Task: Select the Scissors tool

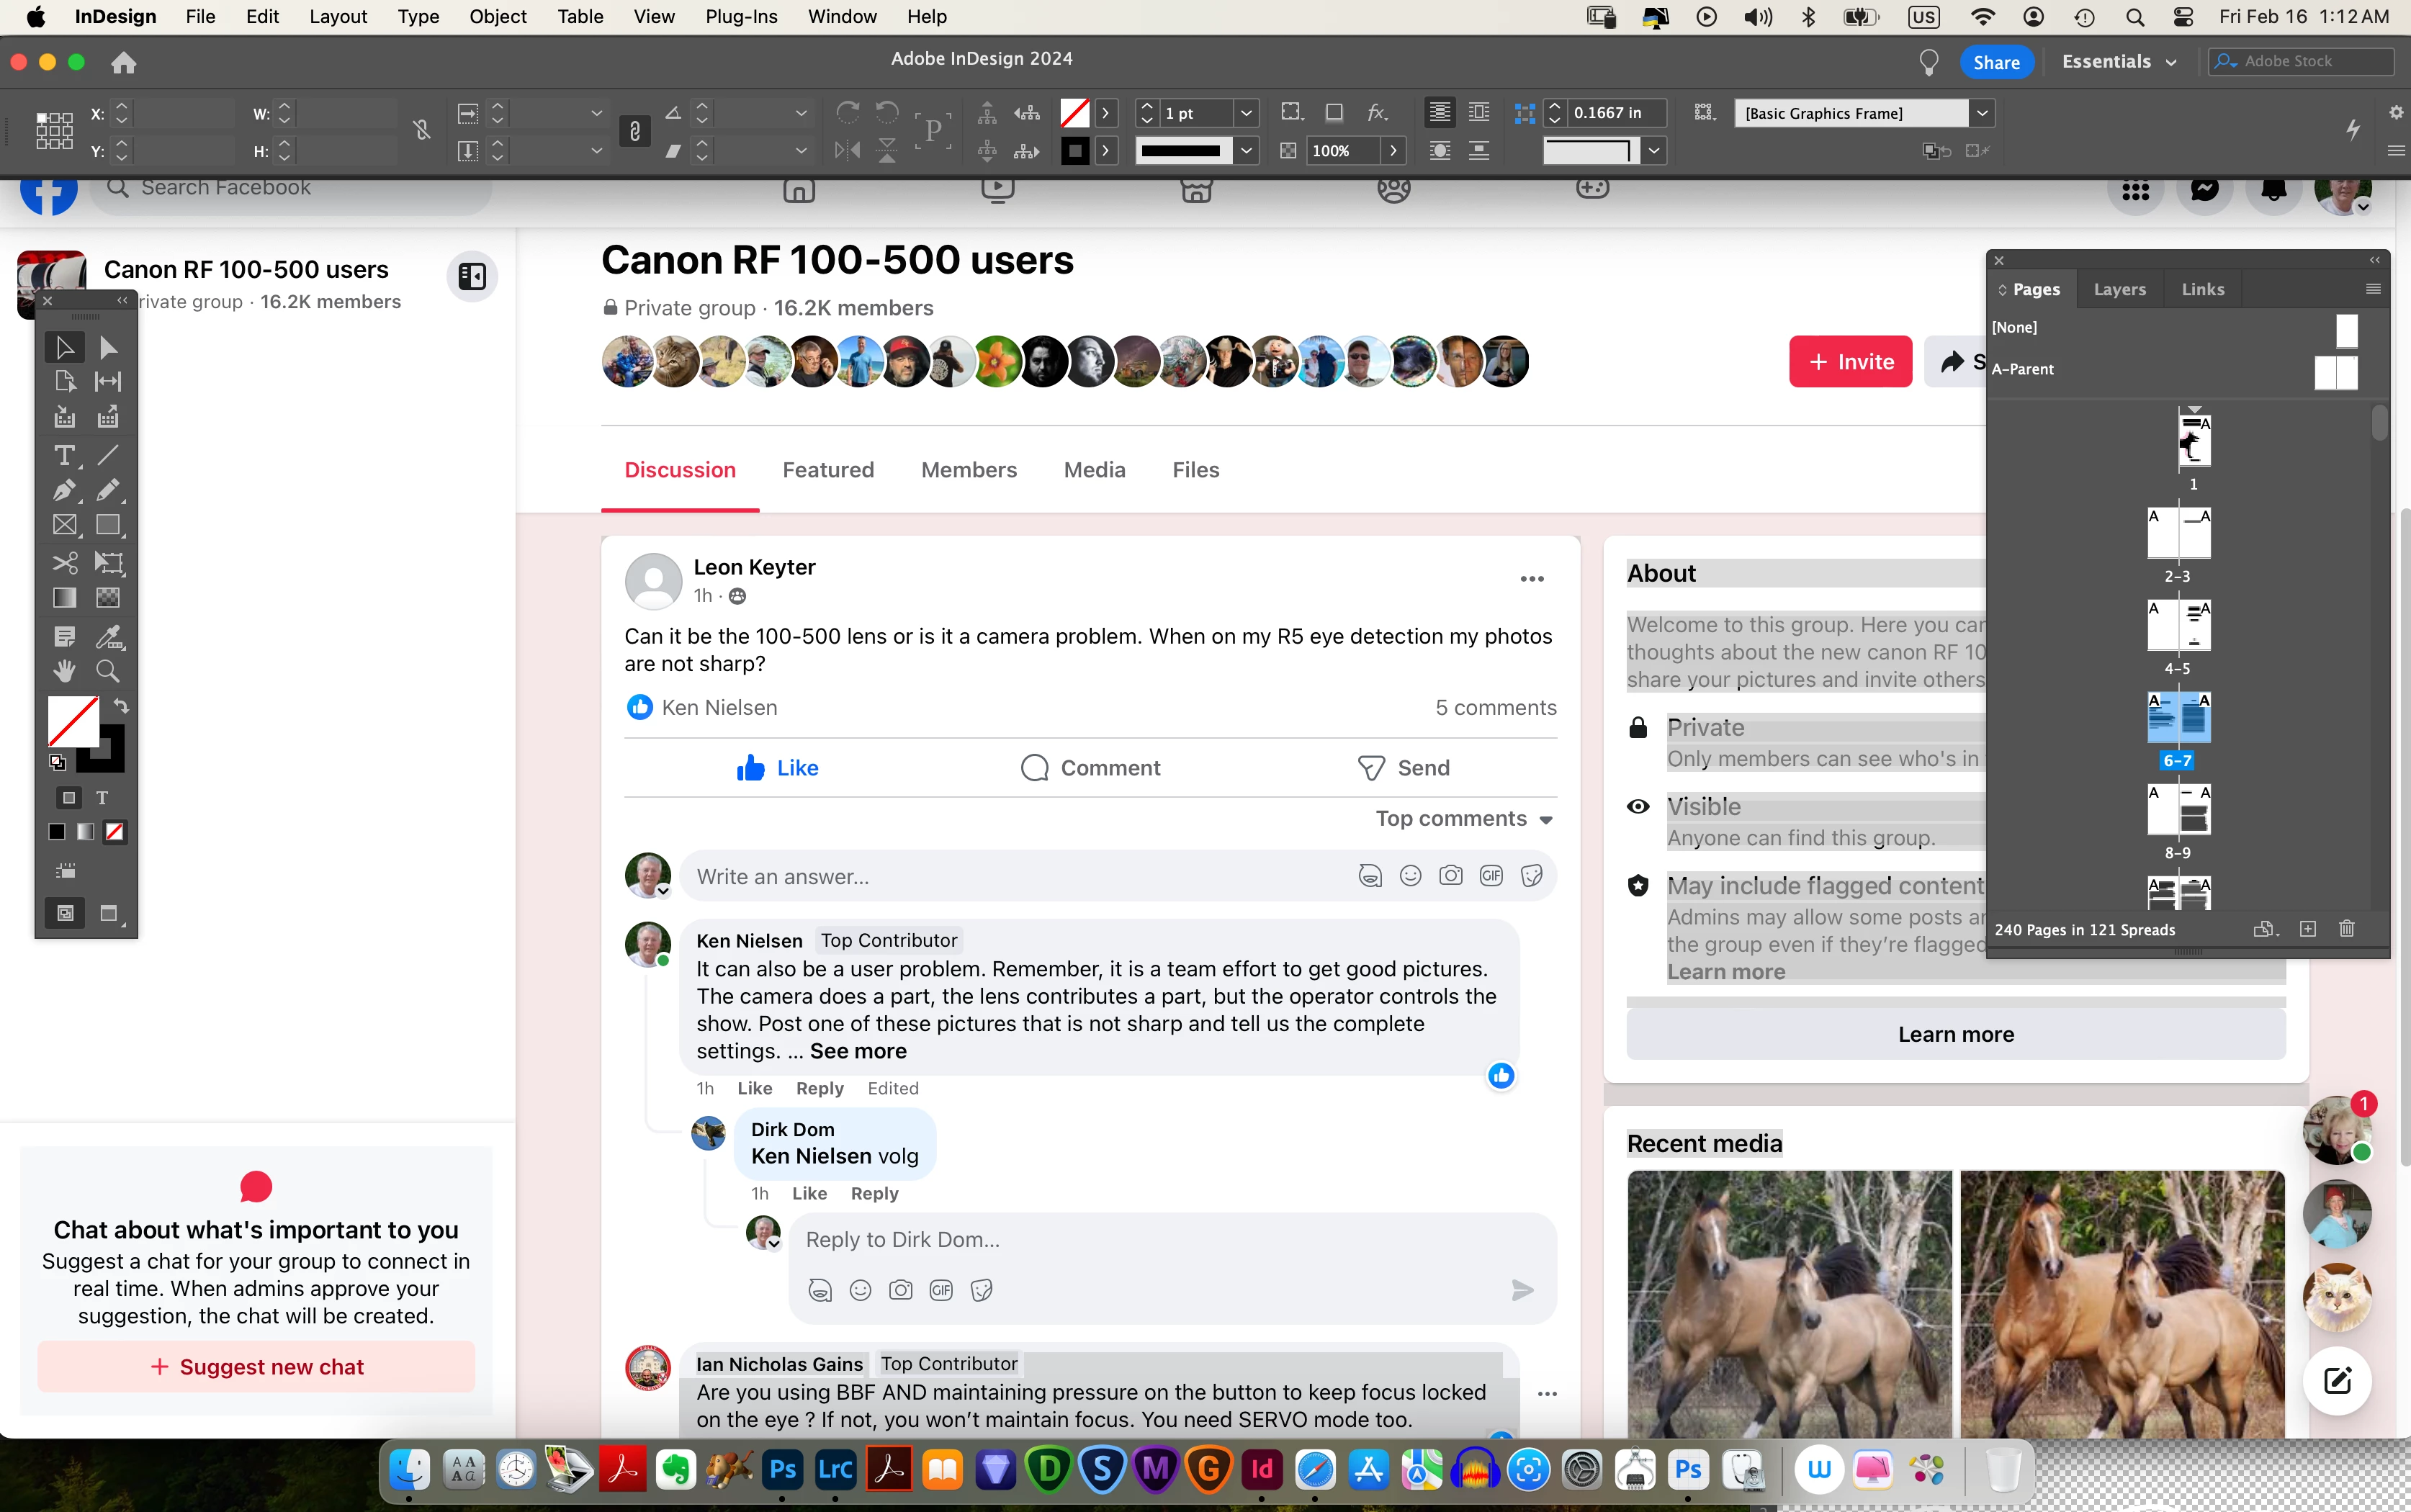Action: (64, 562)
